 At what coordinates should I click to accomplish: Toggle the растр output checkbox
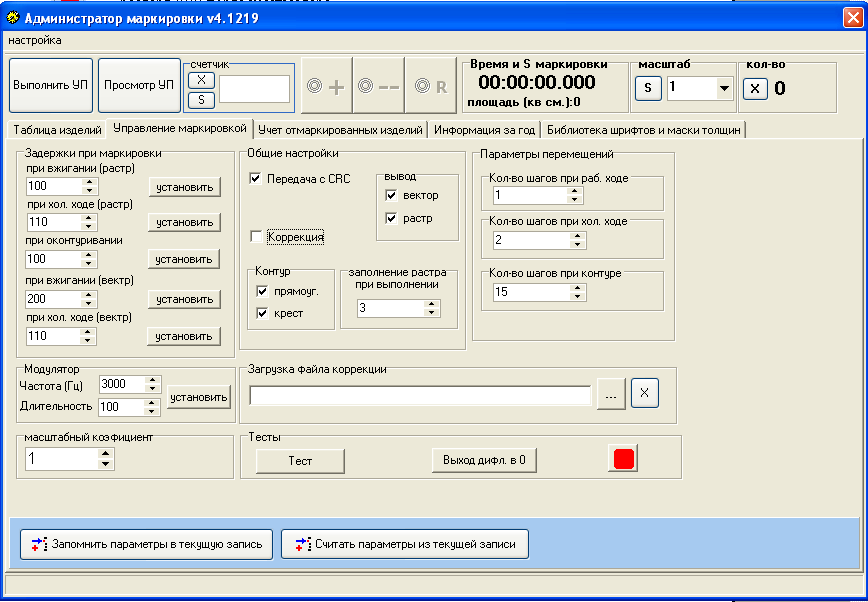[391, 218]
